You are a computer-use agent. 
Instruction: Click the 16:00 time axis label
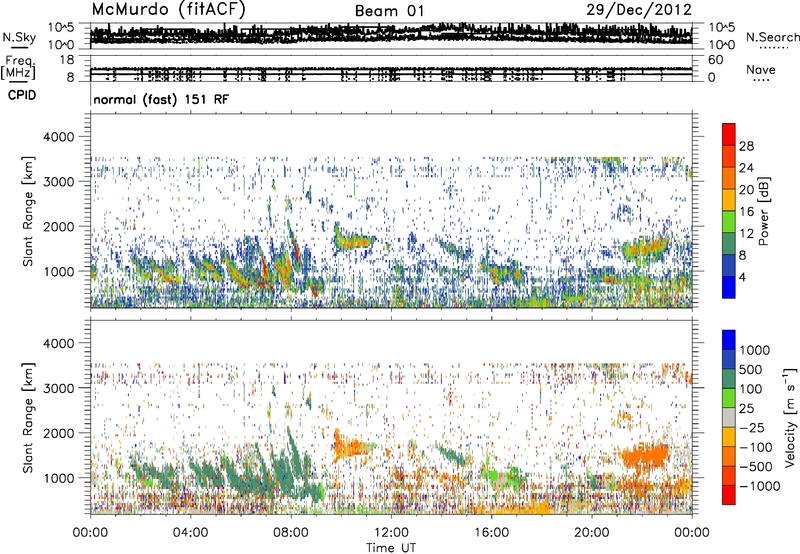coord(491,533)
